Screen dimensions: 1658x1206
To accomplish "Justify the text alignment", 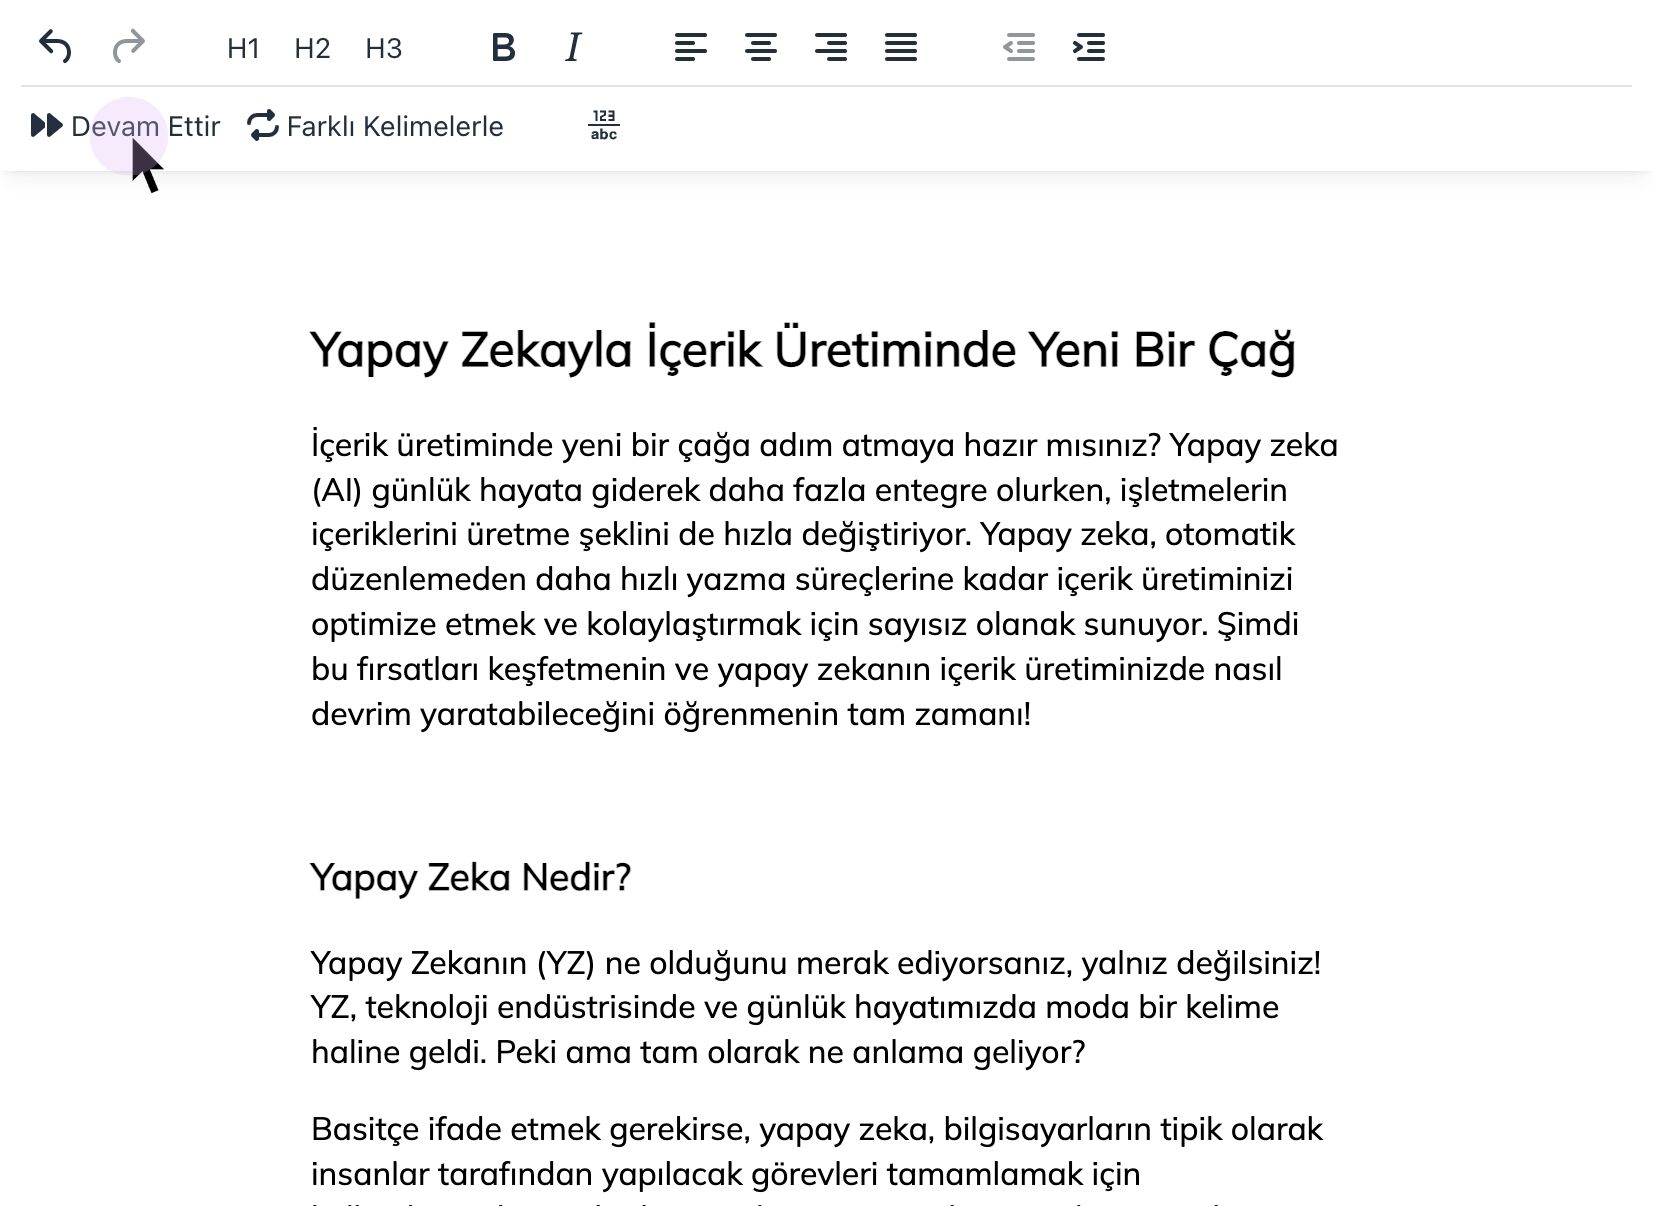I will tap(901, 47).
